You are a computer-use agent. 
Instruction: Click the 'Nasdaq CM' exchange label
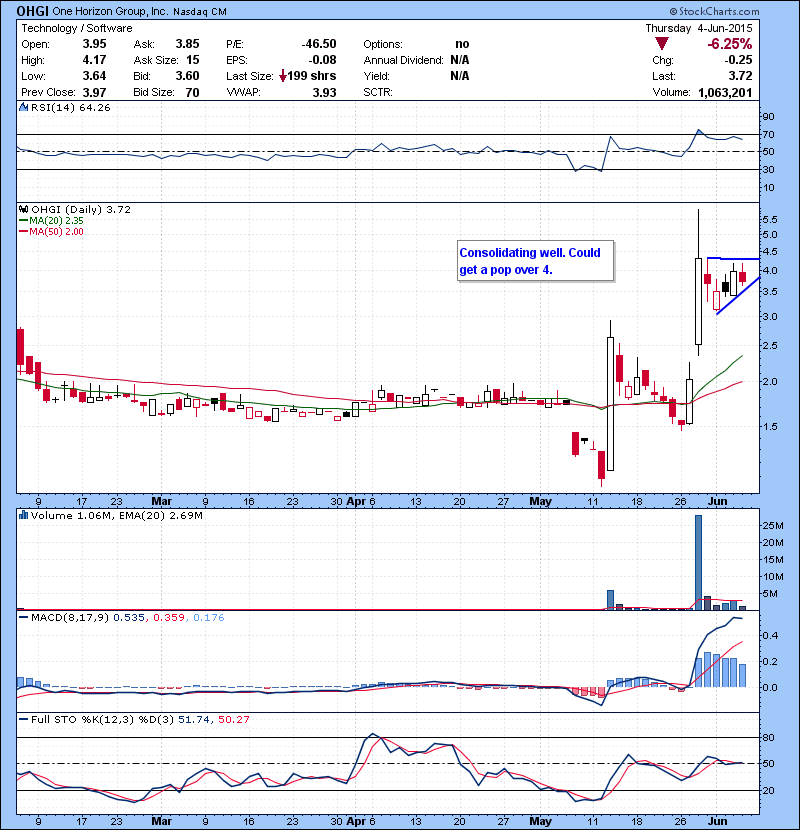click(200, 12)
